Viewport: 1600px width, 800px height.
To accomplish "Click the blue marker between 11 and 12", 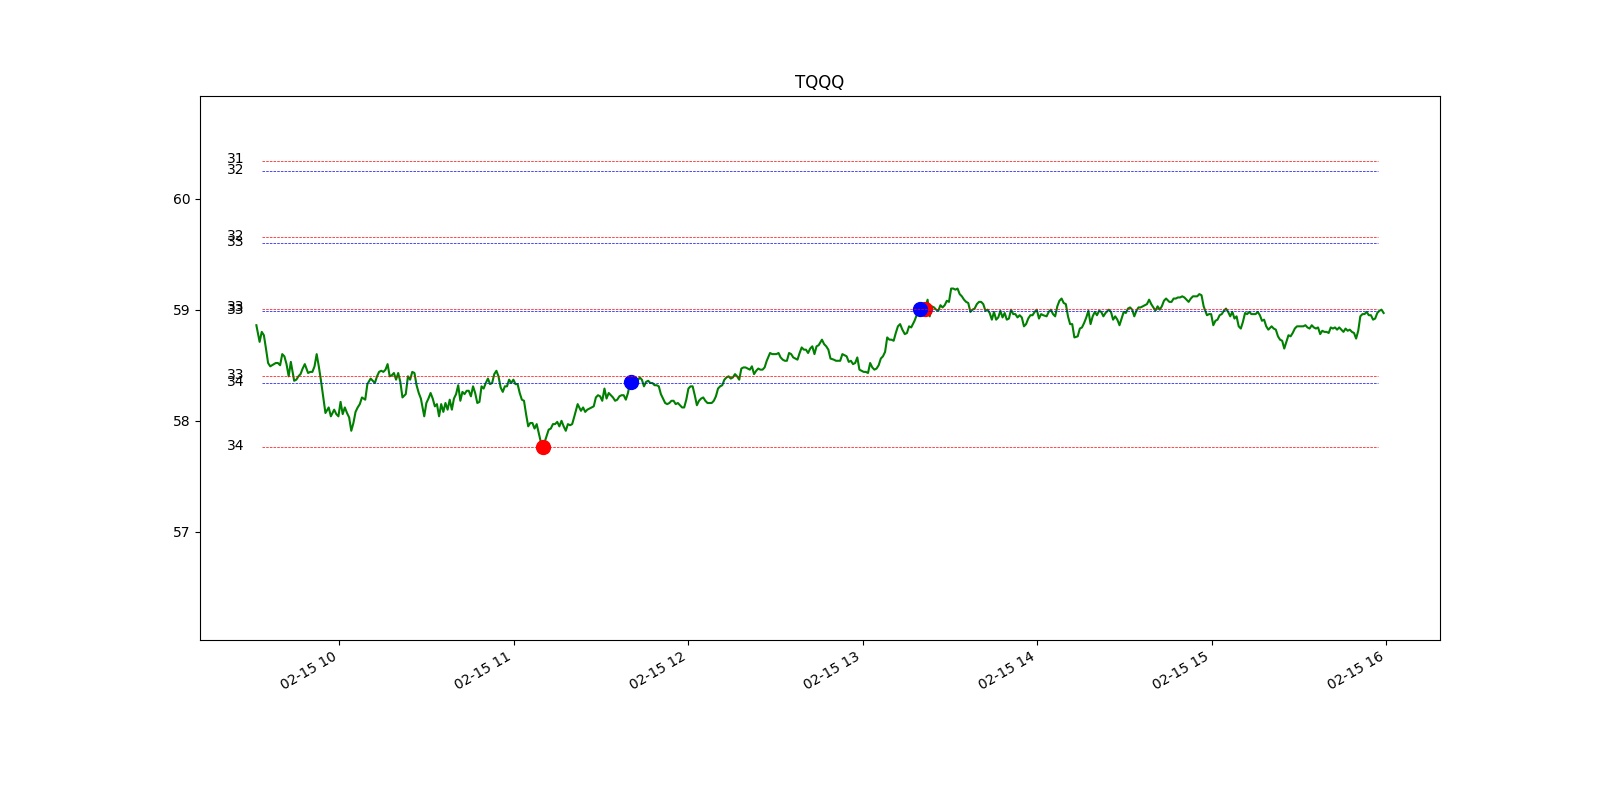I will tap(631, 382).
